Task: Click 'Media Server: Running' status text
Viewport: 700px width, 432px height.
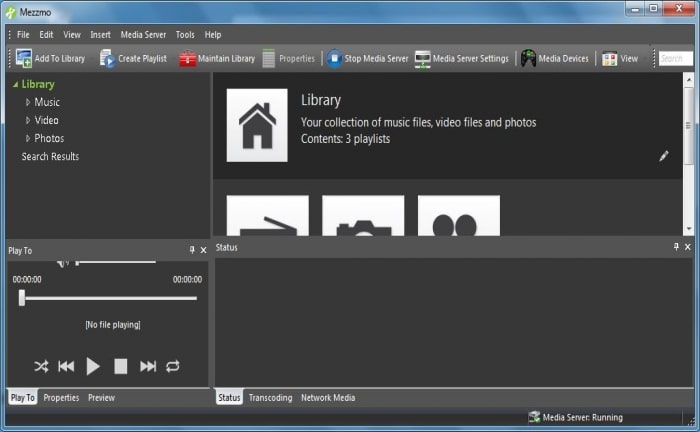Action: 583,417
